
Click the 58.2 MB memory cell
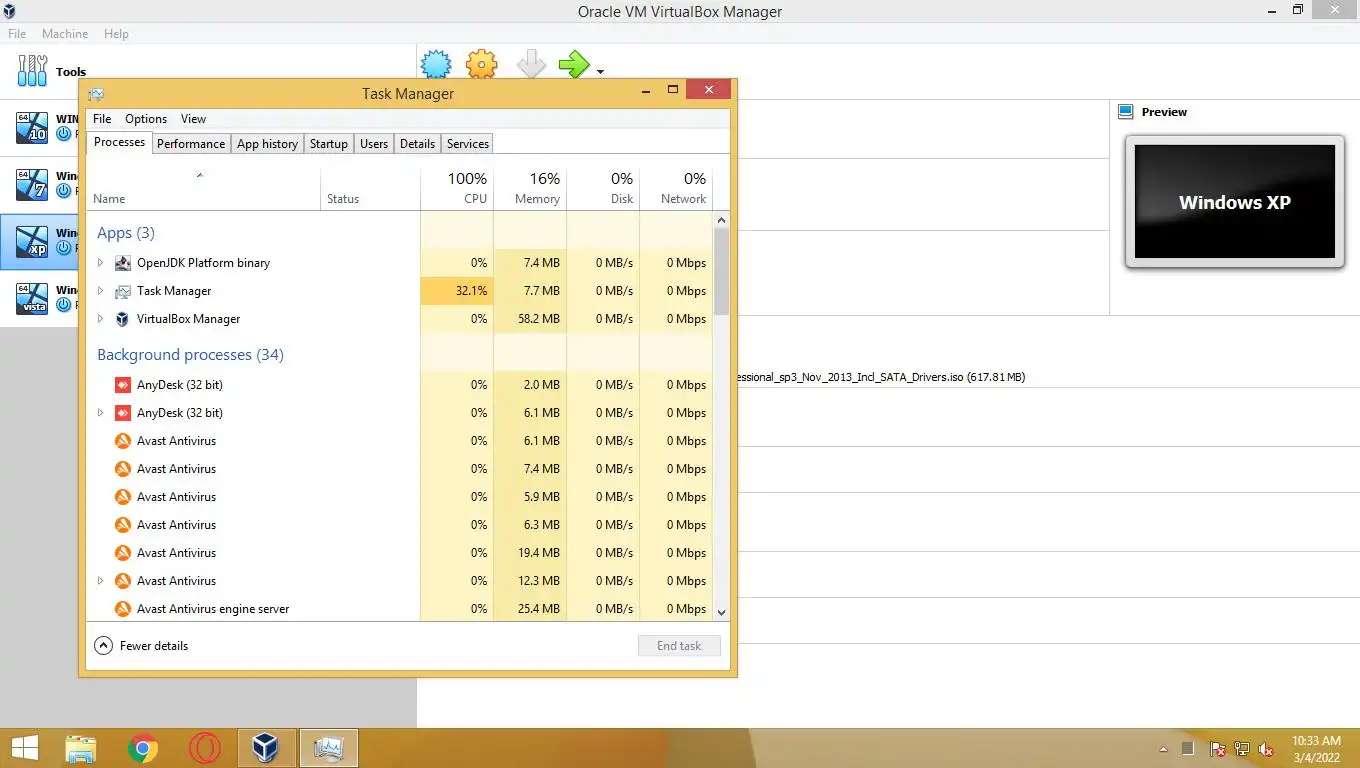(530, 319)
